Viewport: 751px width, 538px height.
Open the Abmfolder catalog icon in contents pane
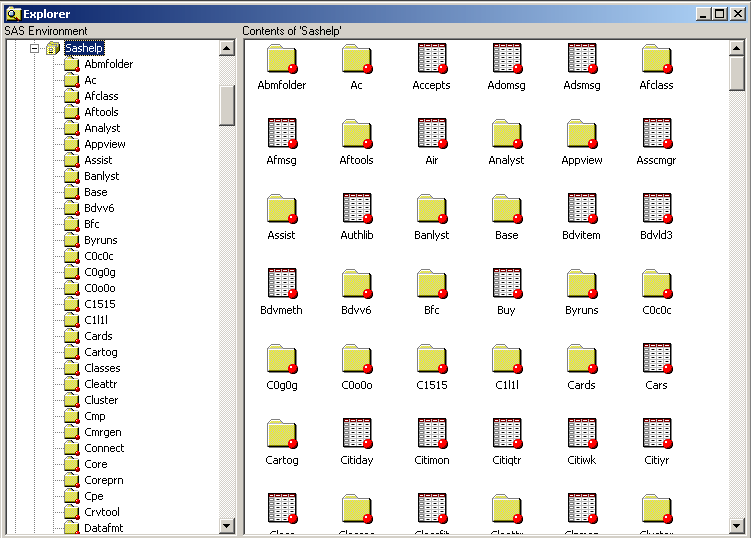coord(282,58)
